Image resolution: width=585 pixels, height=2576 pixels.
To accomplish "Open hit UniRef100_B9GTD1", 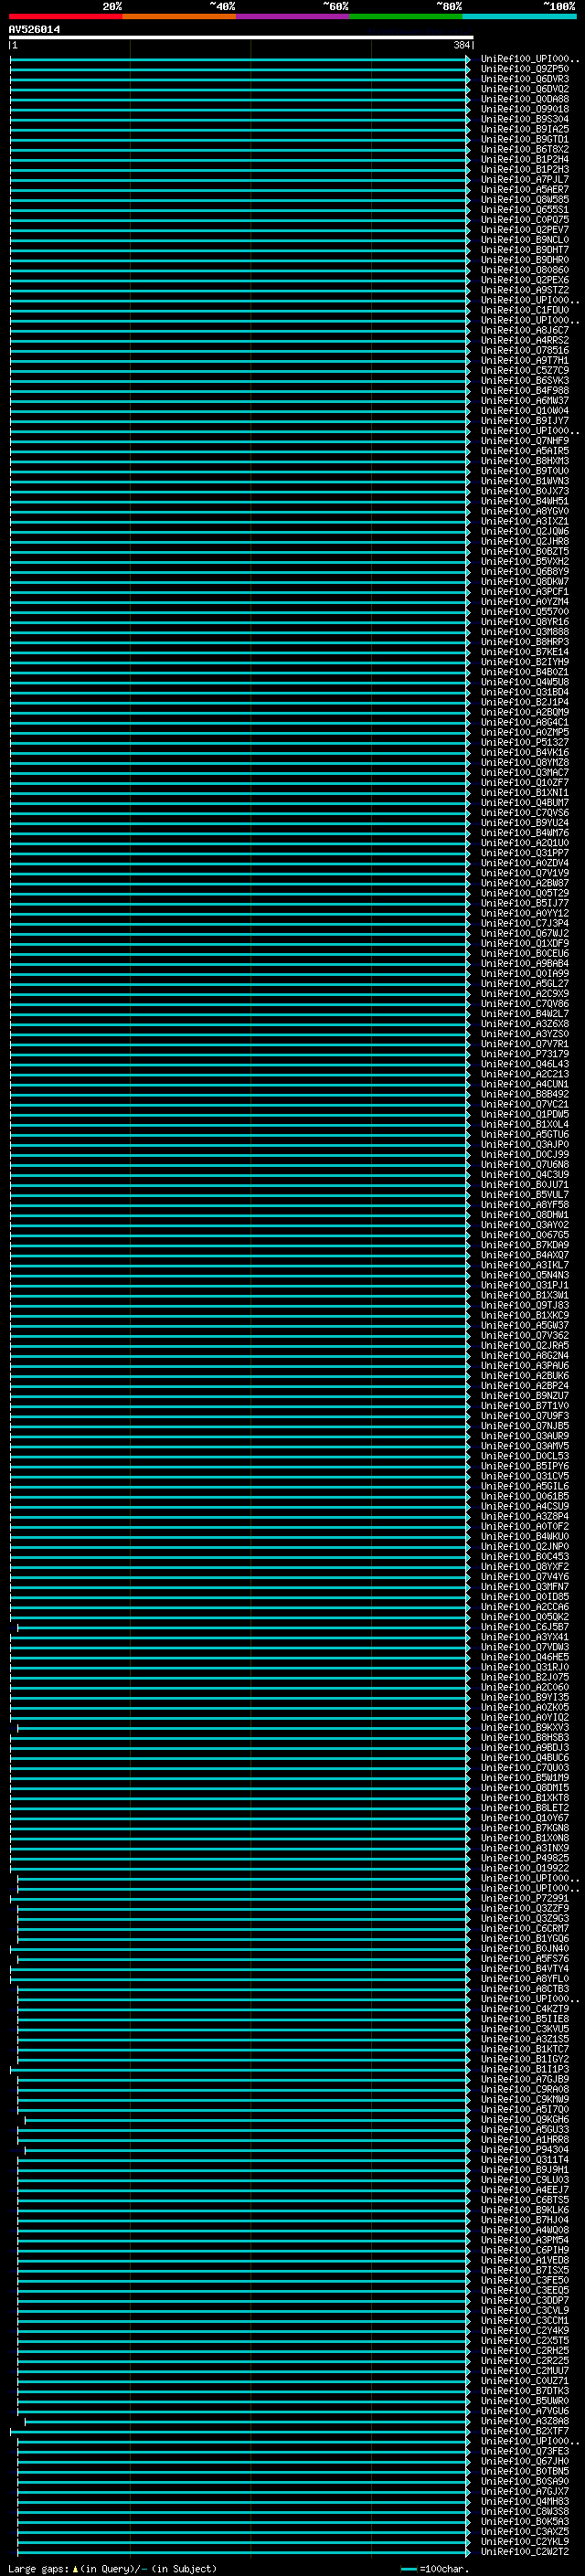I will click(x=524, y=140).
